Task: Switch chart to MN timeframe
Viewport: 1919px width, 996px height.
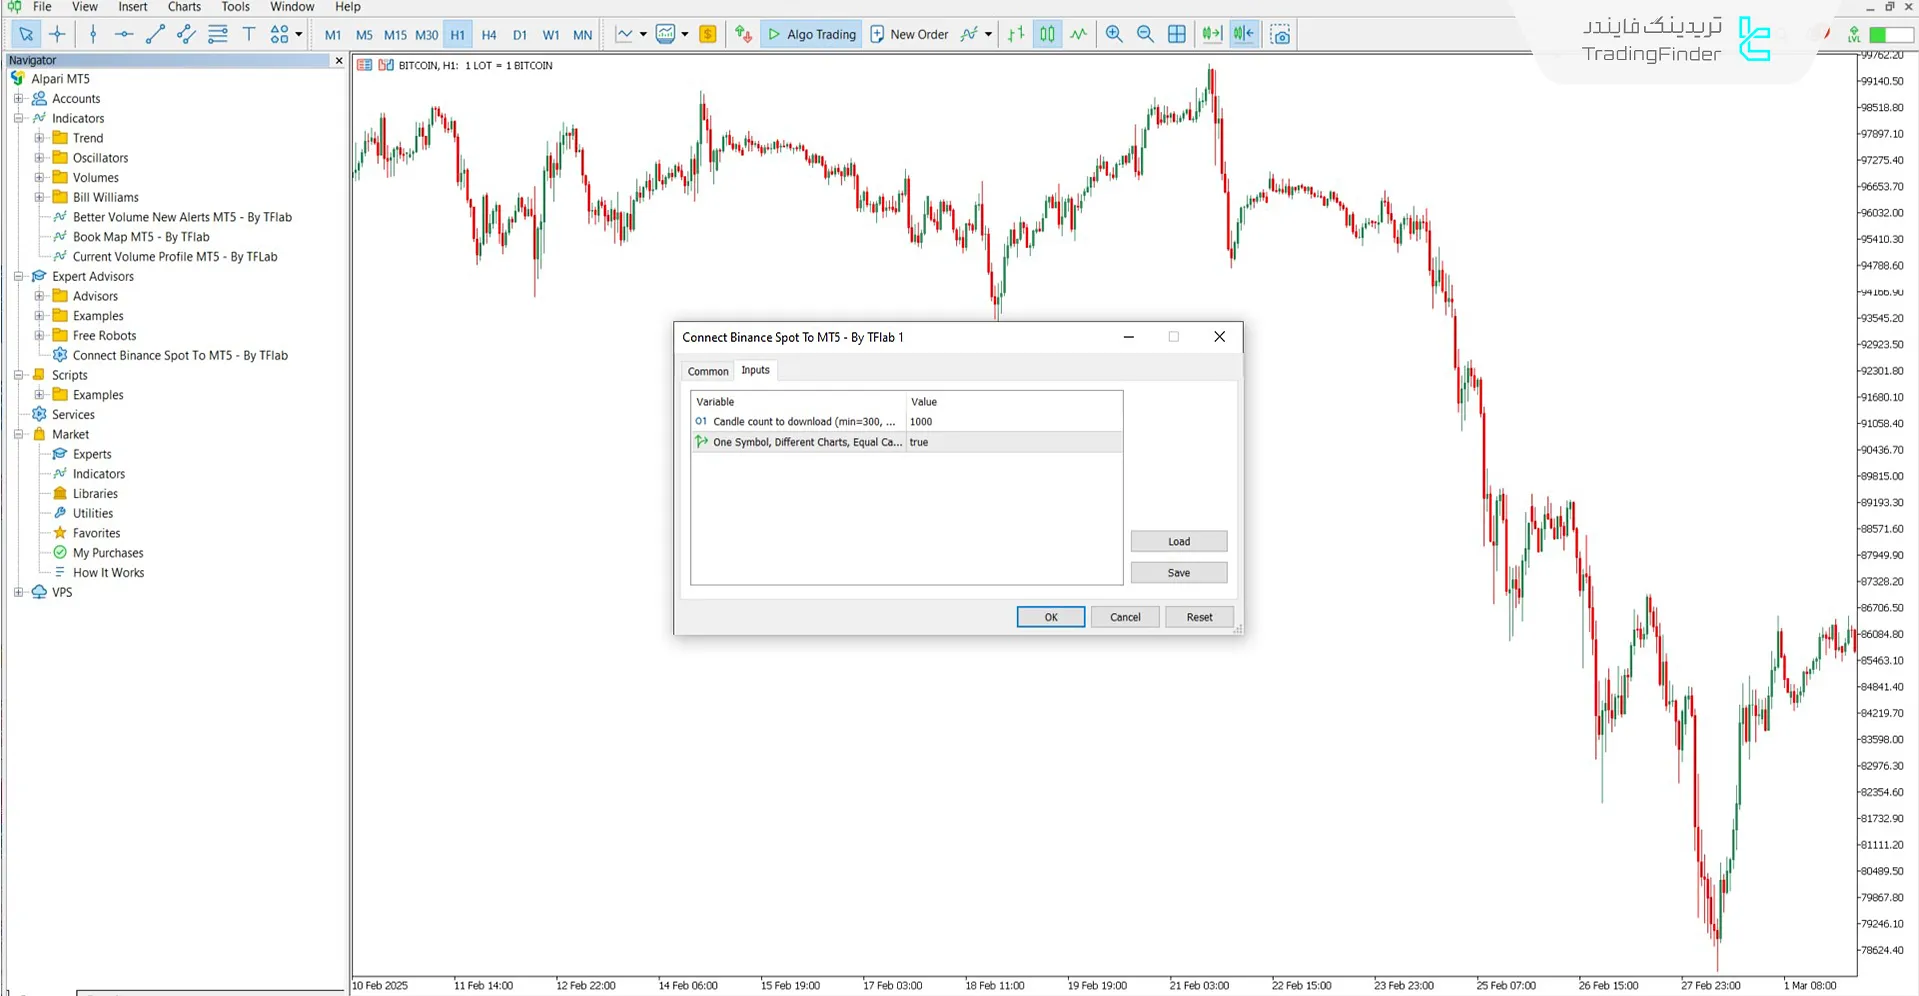Action: pos(582,34)
